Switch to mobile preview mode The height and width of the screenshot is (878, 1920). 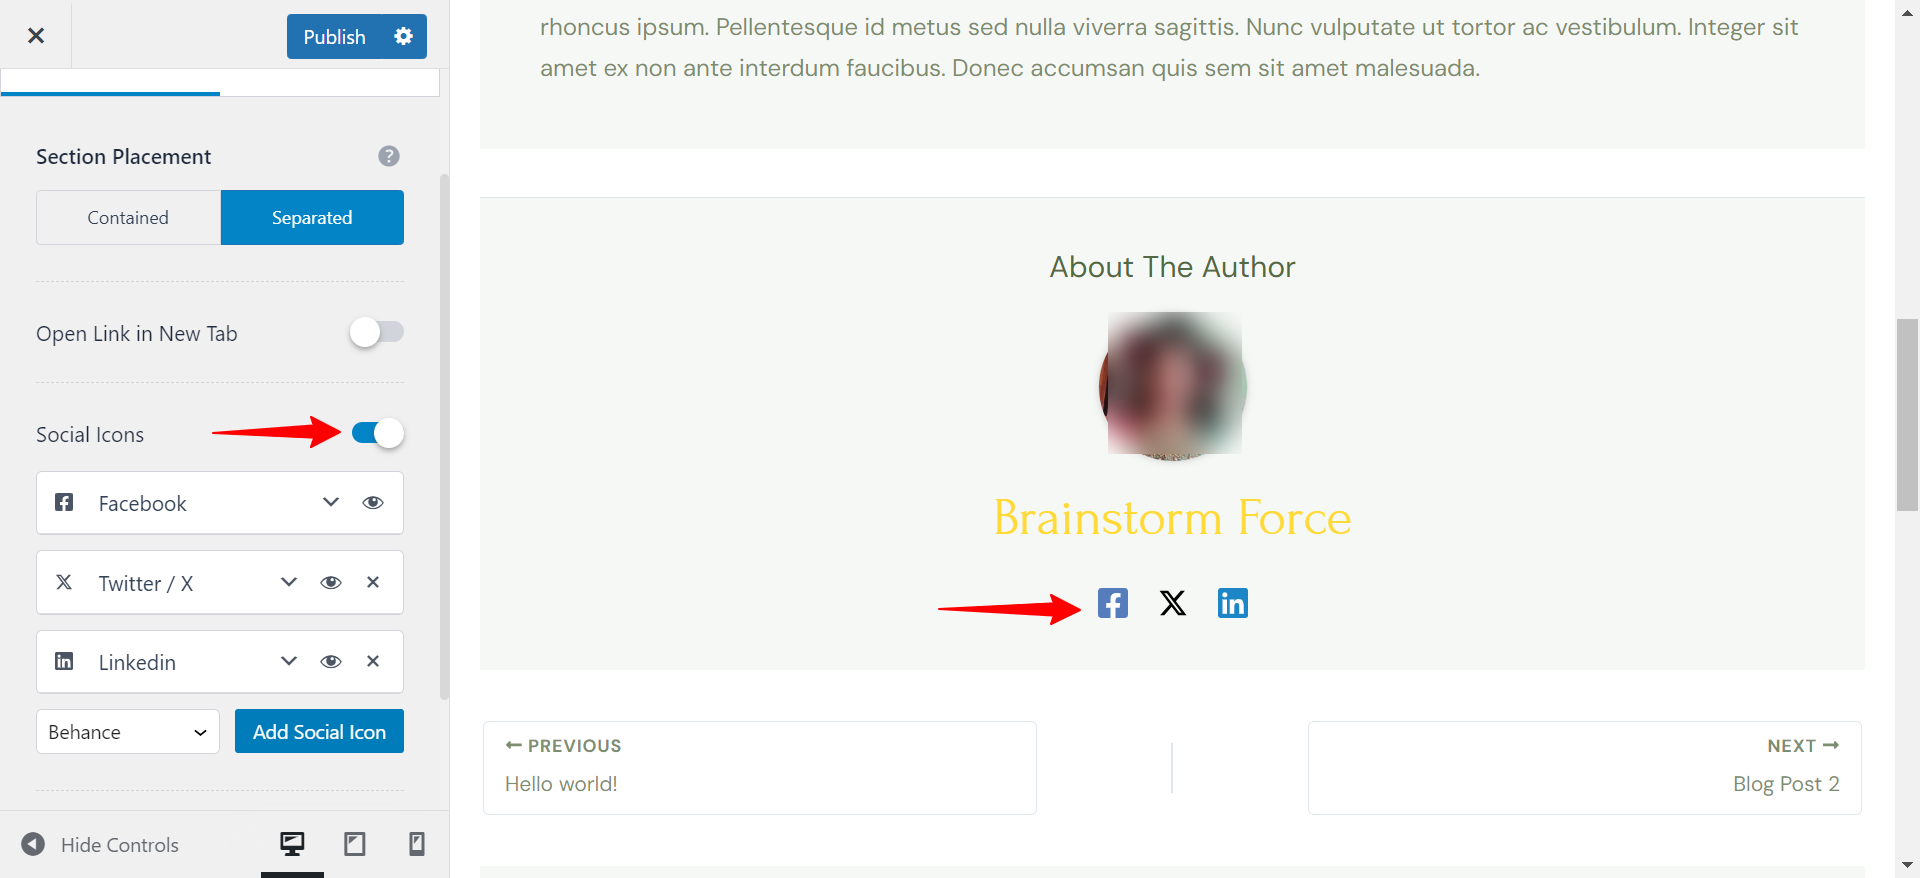pyautogui.click(x=417, y=844)
